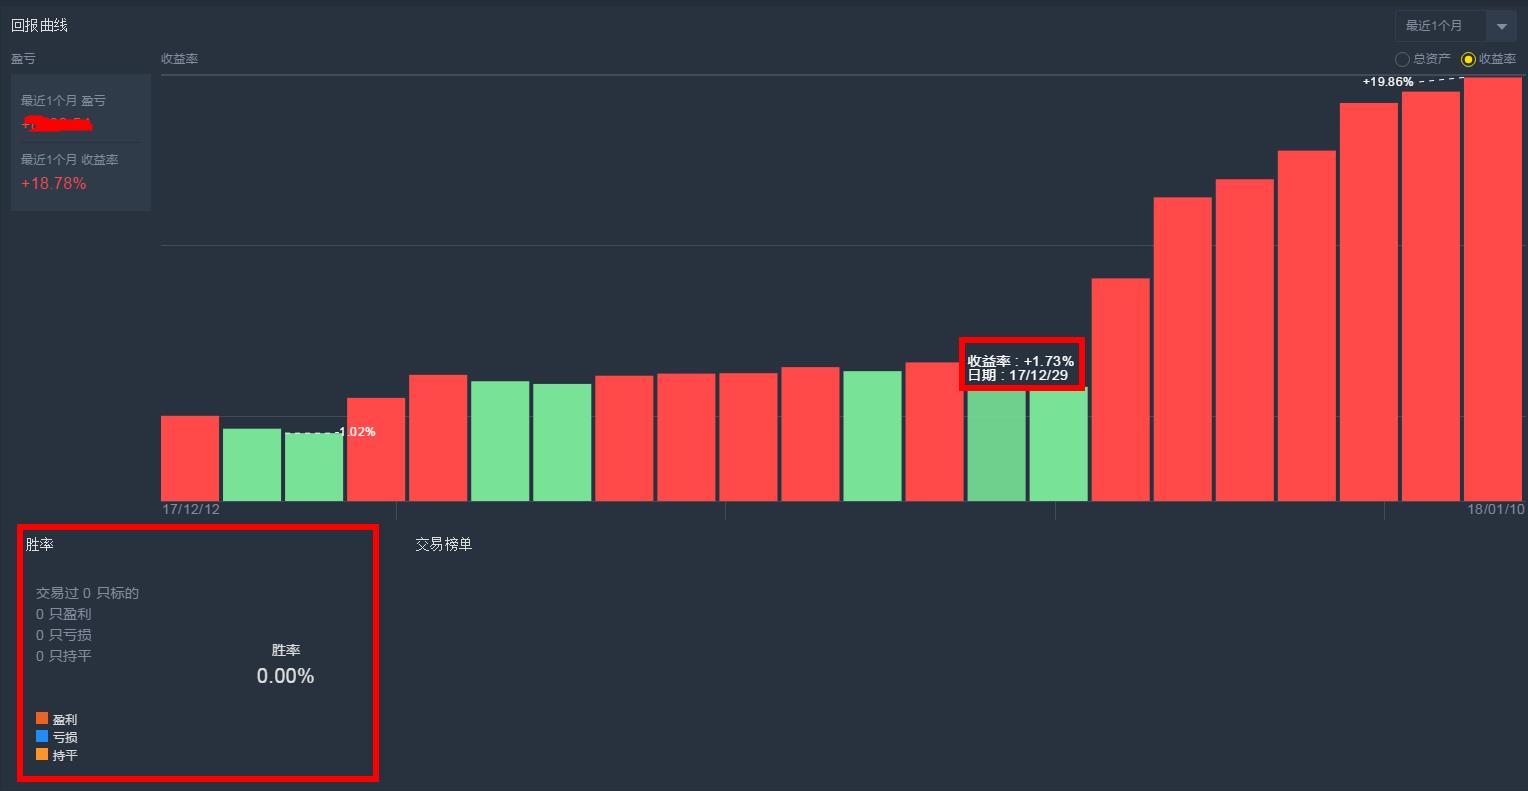
Task: Click the +18.78% monthly return value
Action: pos(54,183)
